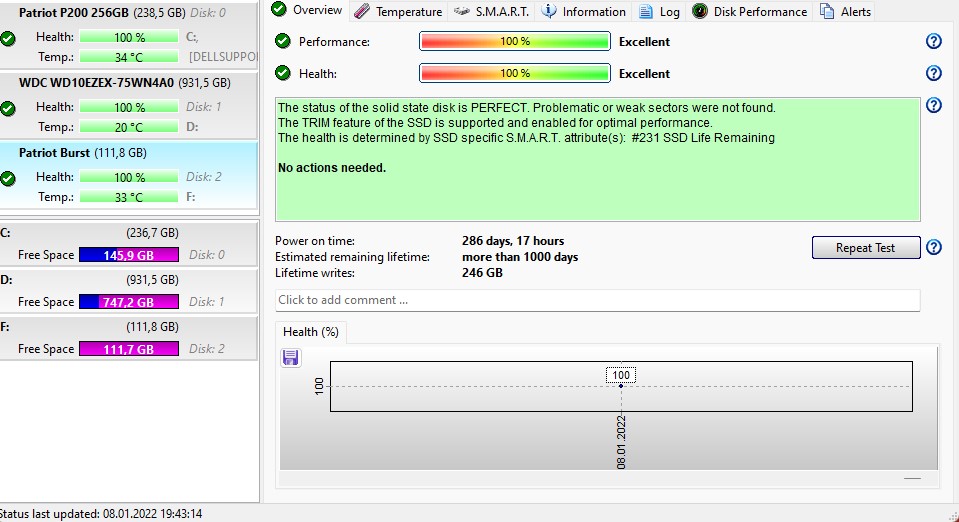
Task: Click the pages icon on Alerts tab
Action: pos(827,11)
